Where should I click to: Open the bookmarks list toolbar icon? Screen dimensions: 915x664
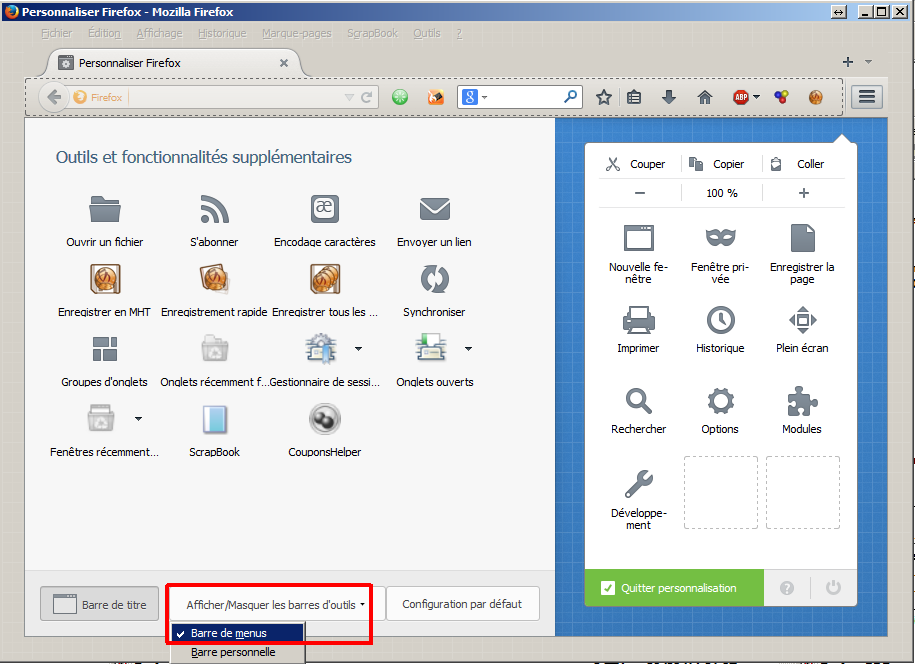634,97
